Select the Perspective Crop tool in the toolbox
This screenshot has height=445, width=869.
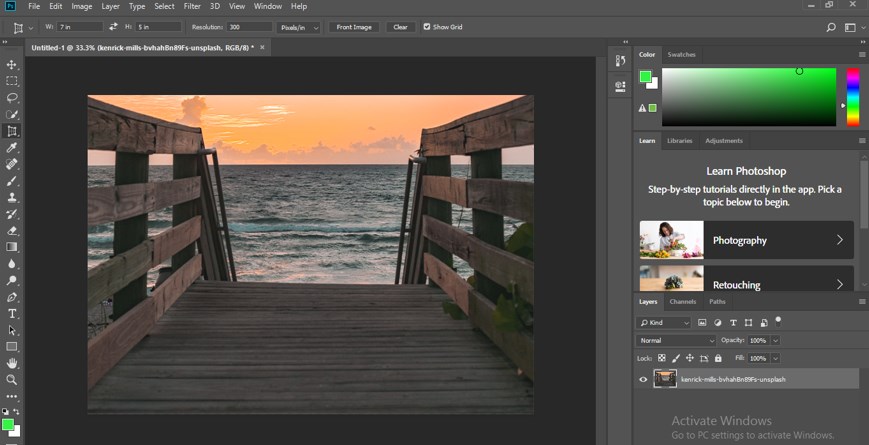click(x=12, y=131)
